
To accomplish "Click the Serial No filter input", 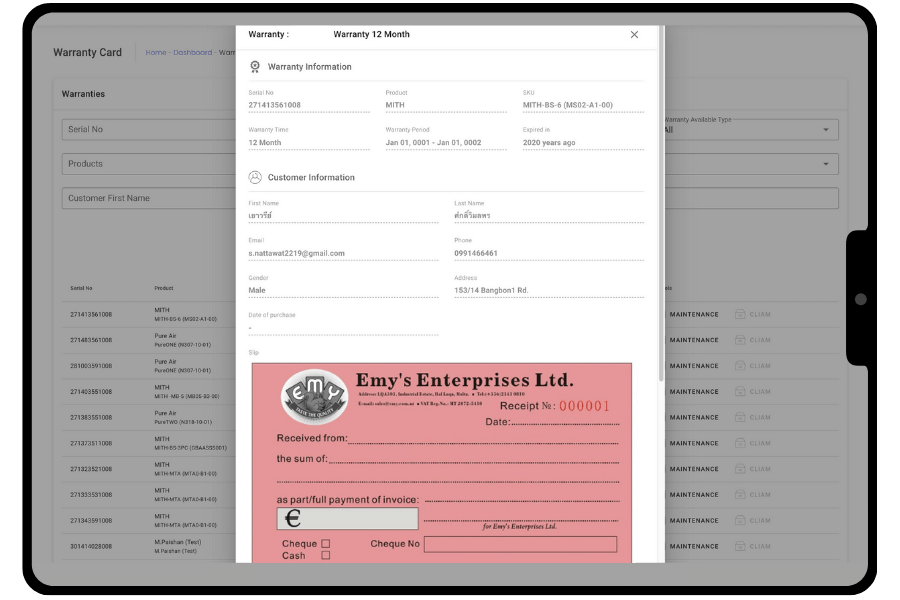I will tap(150, 129).
